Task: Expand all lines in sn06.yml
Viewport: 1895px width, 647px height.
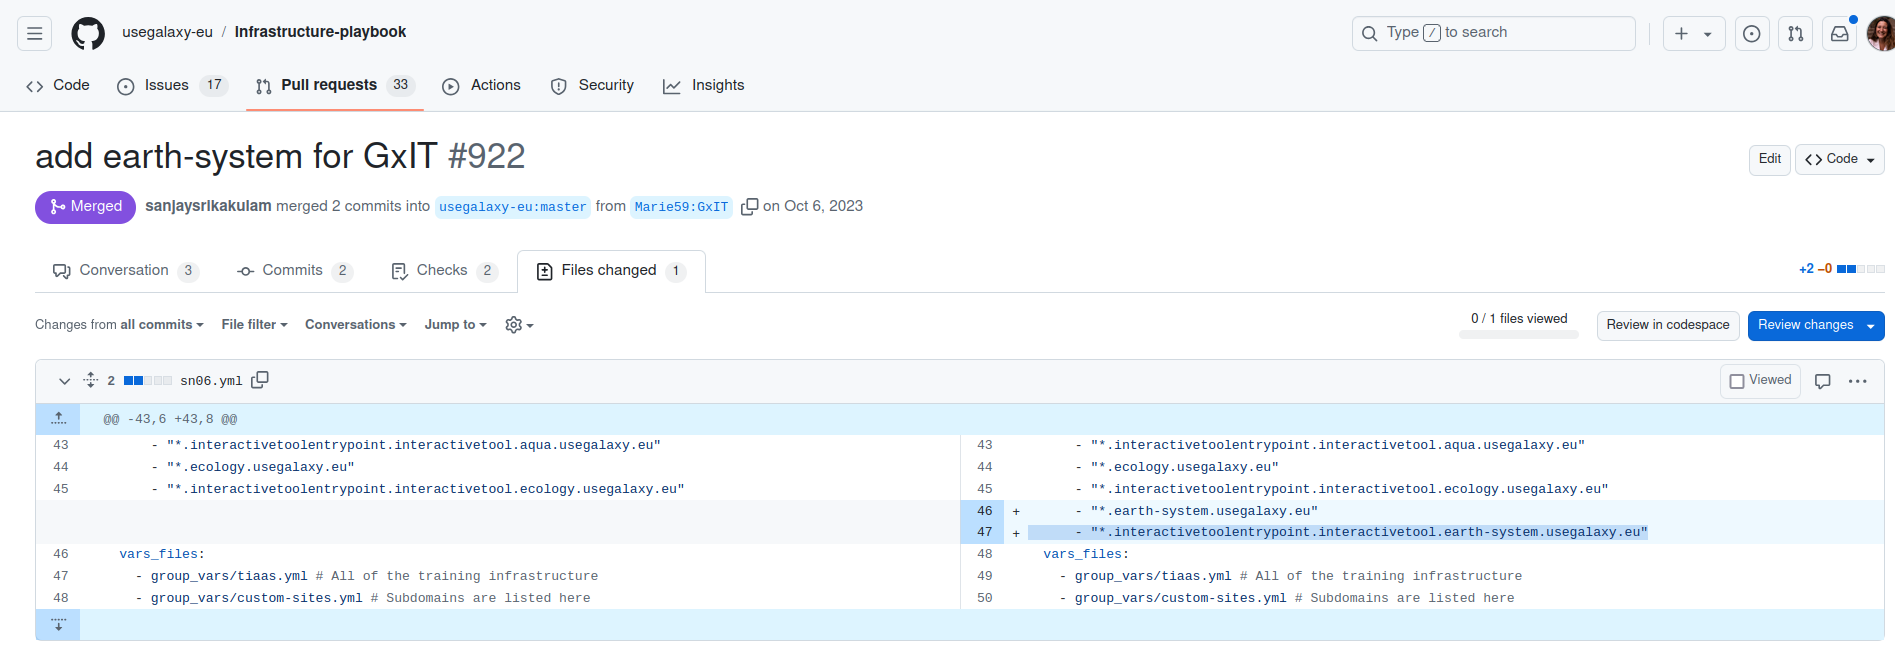Action: point(90,380)
